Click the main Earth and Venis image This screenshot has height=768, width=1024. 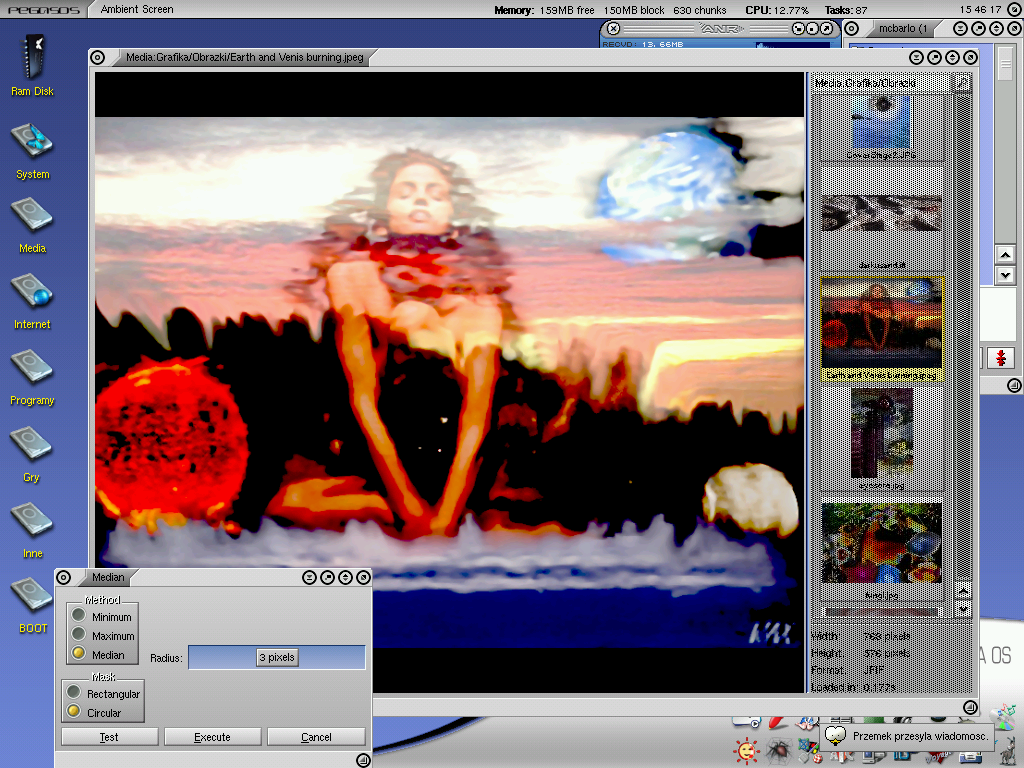(449, 382)
